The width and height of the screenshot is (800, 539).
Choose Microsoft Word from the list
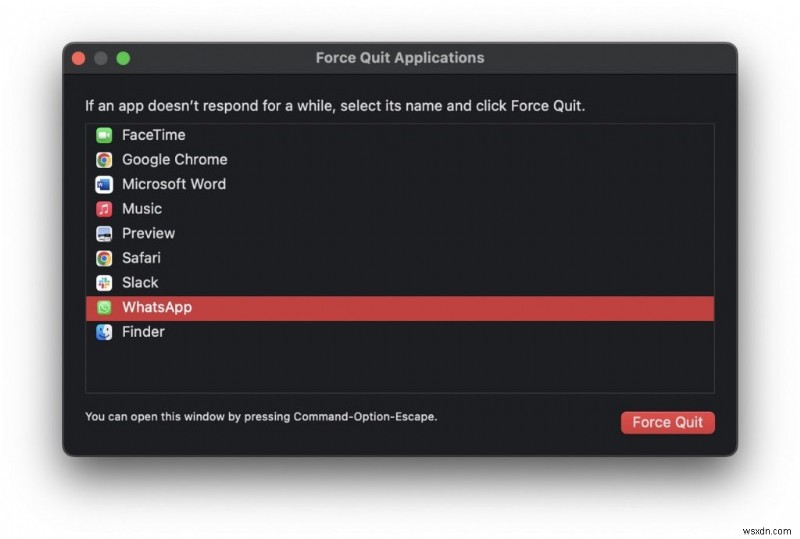point(173,184)
